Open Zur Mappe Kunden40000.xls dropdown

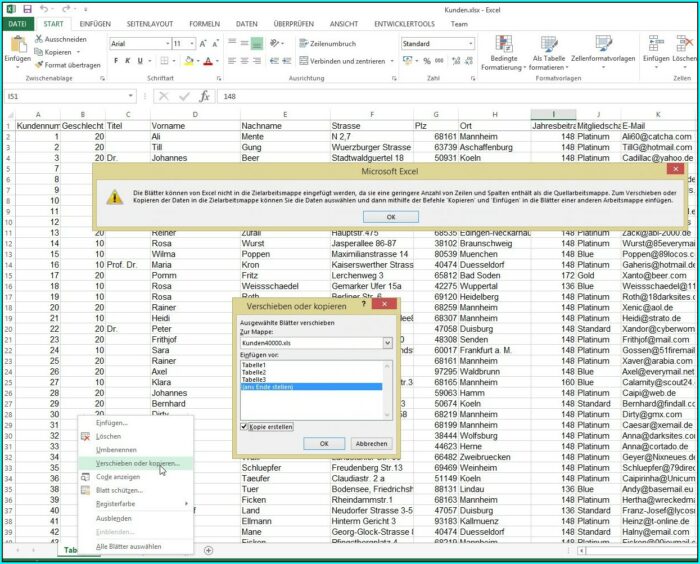pos(388,343)
